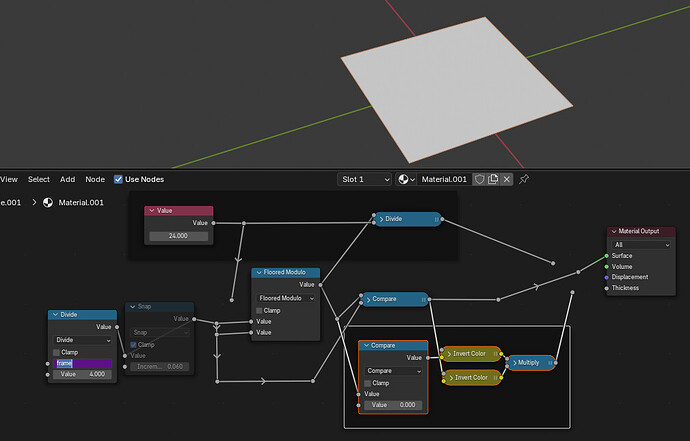The width and height of the screenshot is (690, 441).
Task: Click the Material.001 breadcrumb label
Action: (x=81, y=202)
